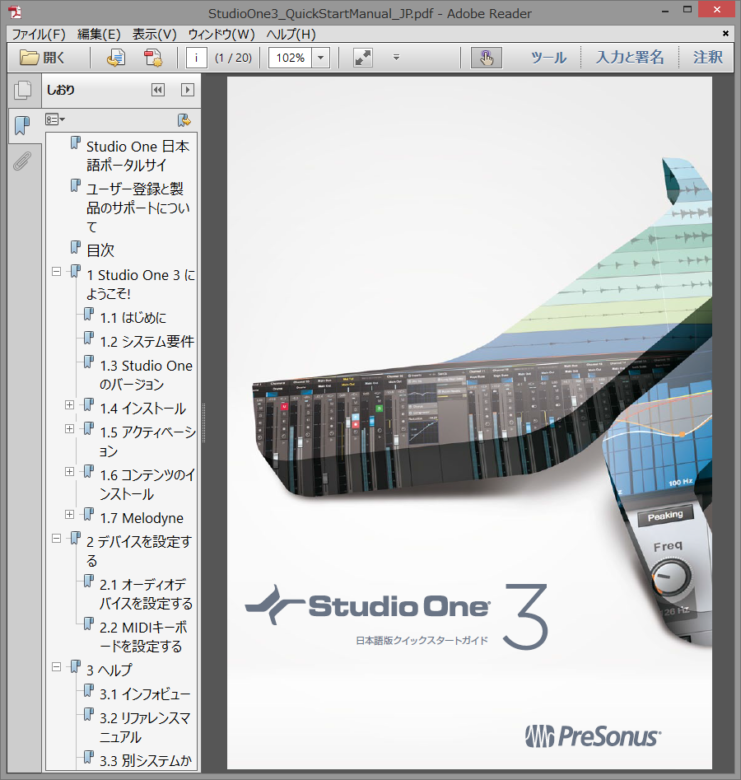The width and height of the screenshot is (741, 780).
Task: Open the 入力と署名 pane
Action: coord(630,57)
